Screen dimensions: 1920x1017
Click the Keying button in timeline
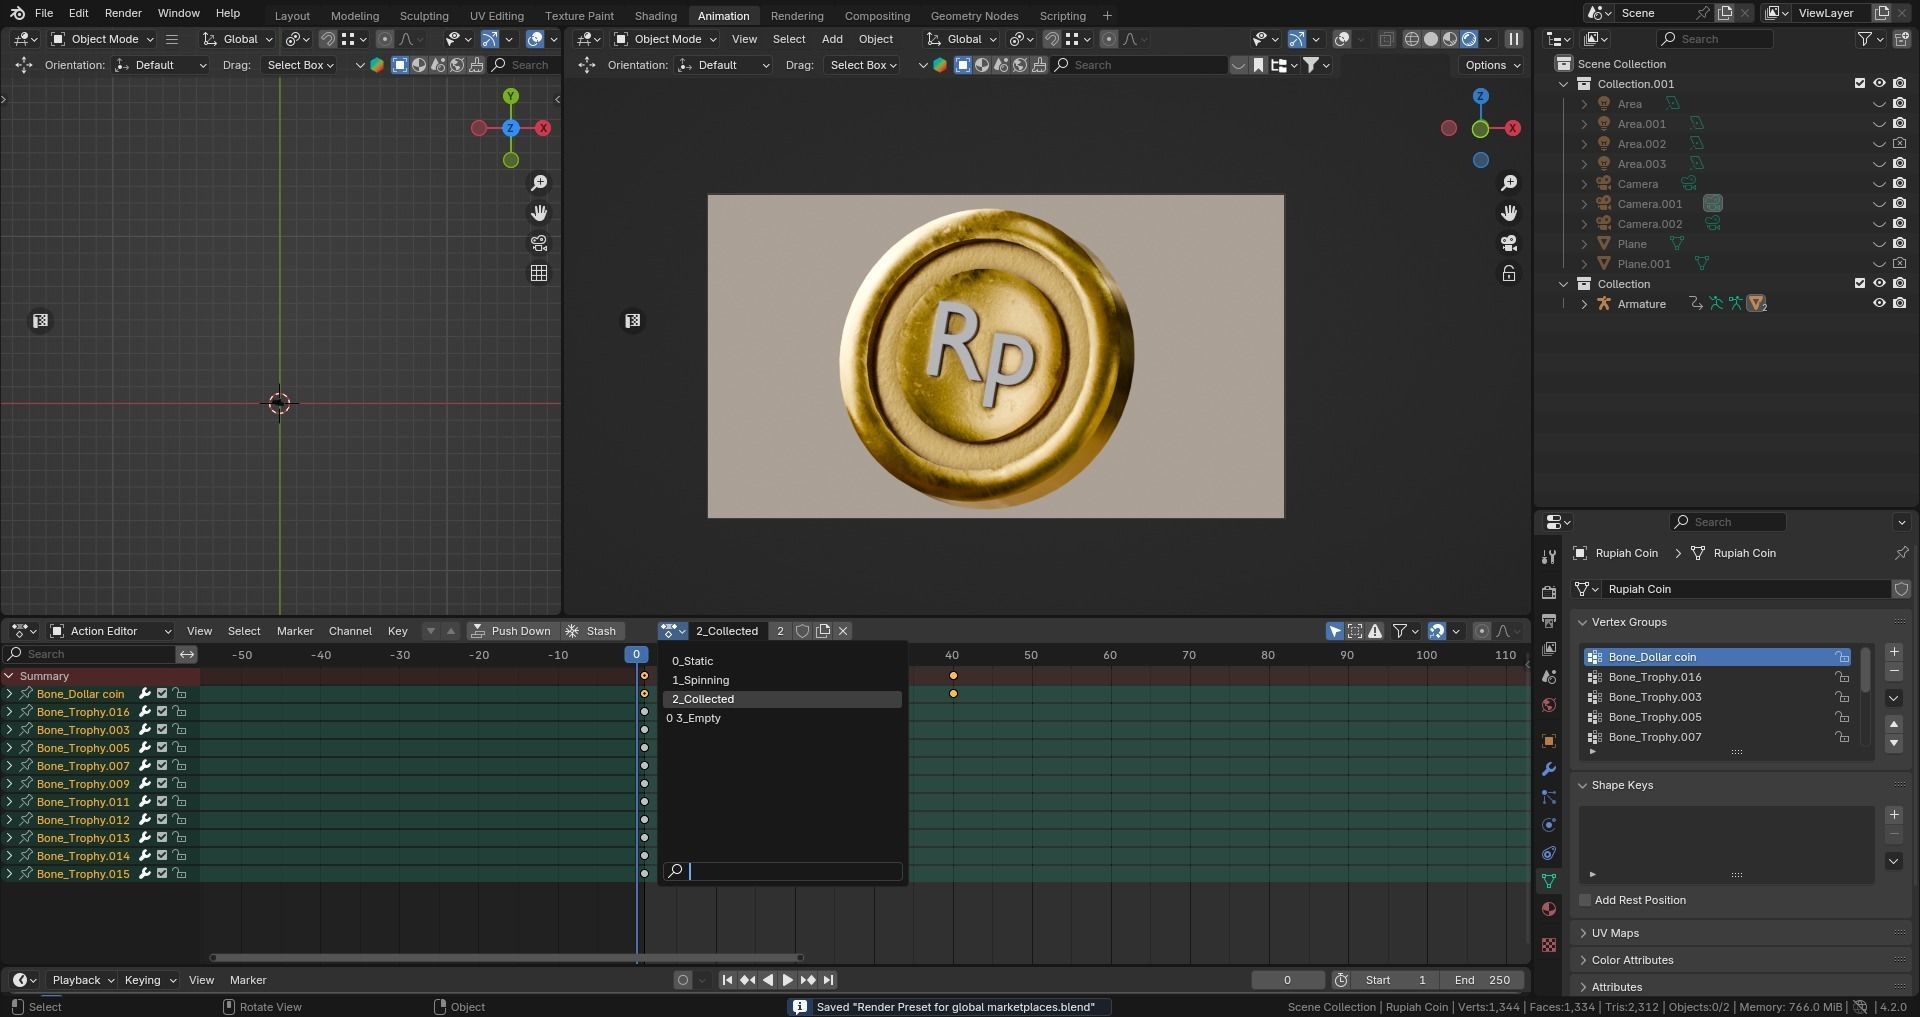tap(150, 980)
